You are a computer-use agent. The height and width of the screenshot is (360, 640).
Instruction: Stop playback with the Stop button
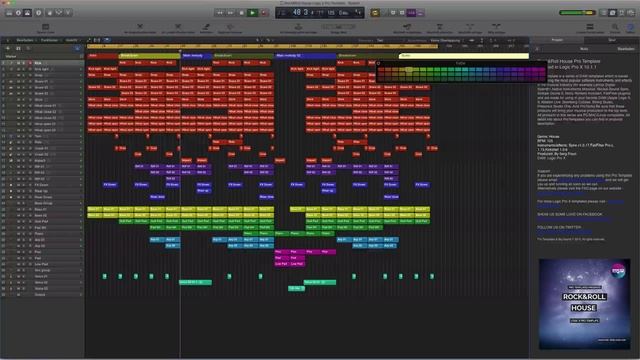tap(242, 13)
